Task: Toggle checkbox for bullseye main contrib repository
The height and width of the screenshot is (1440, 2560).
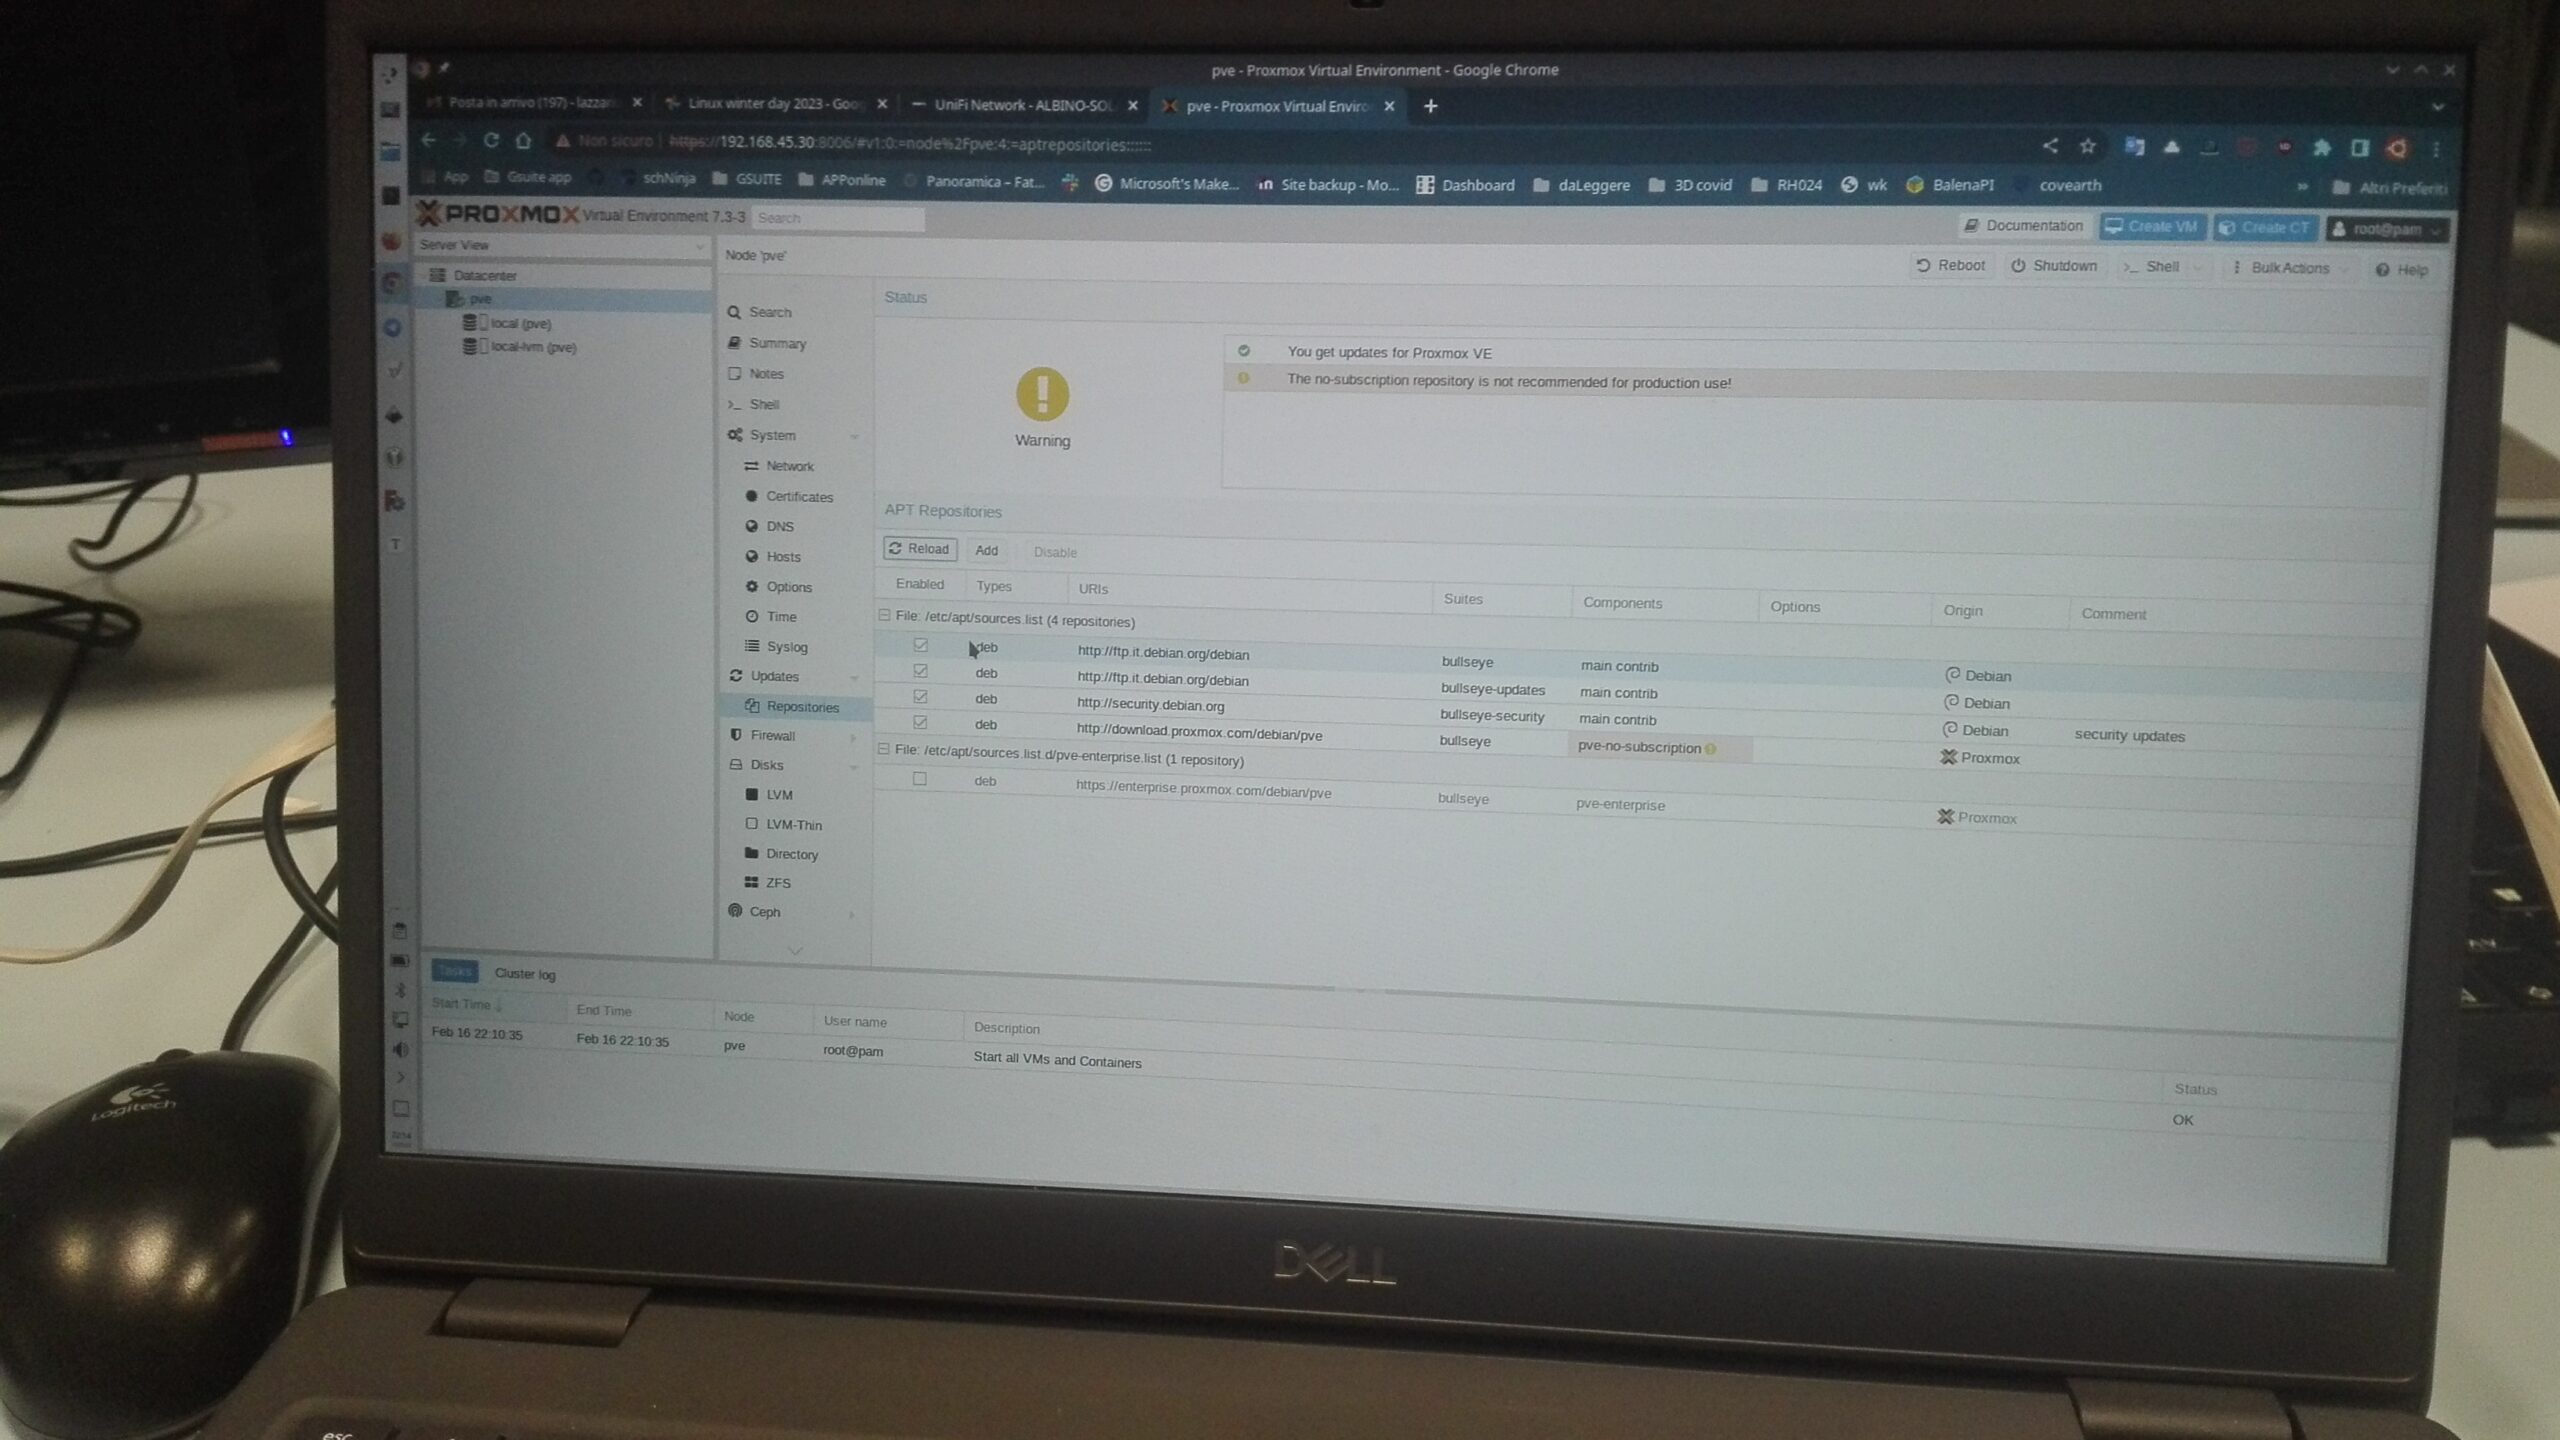Action: point(920,645)
